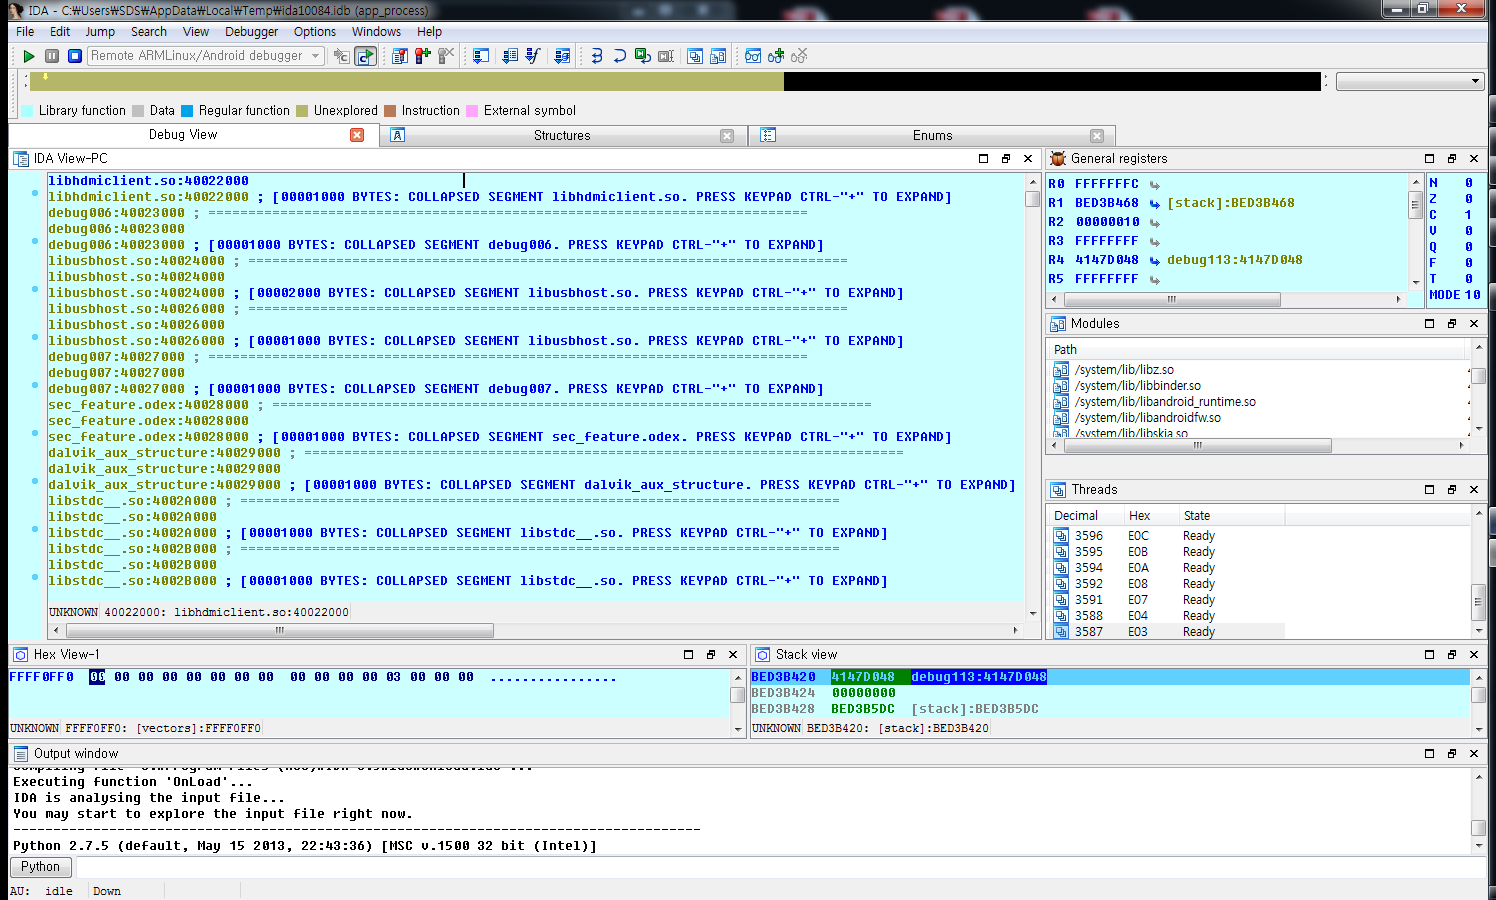Open the Debugger menu
1496x900 pixels.
(251, 31)
